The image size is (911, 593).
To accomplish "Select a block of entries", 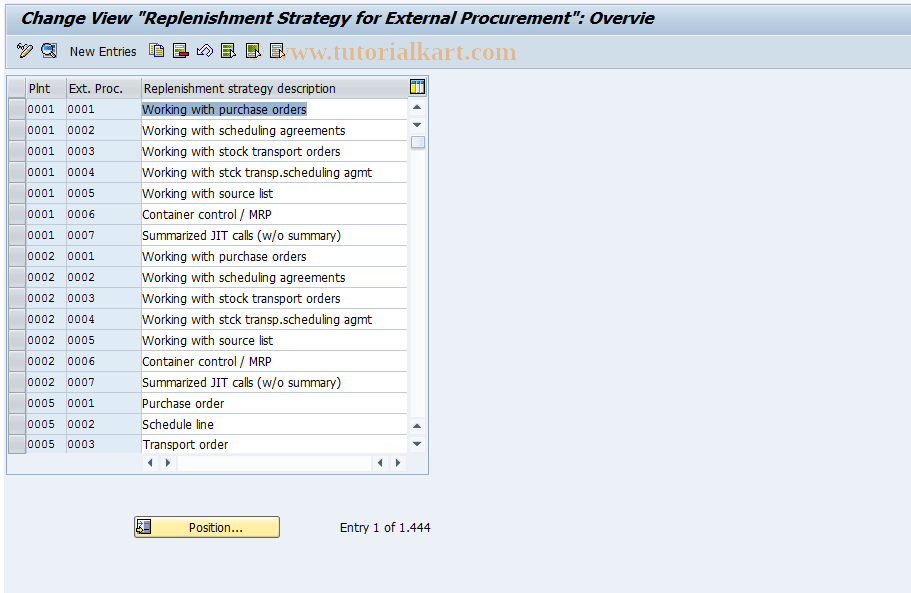I will click(x=252, y=50).
